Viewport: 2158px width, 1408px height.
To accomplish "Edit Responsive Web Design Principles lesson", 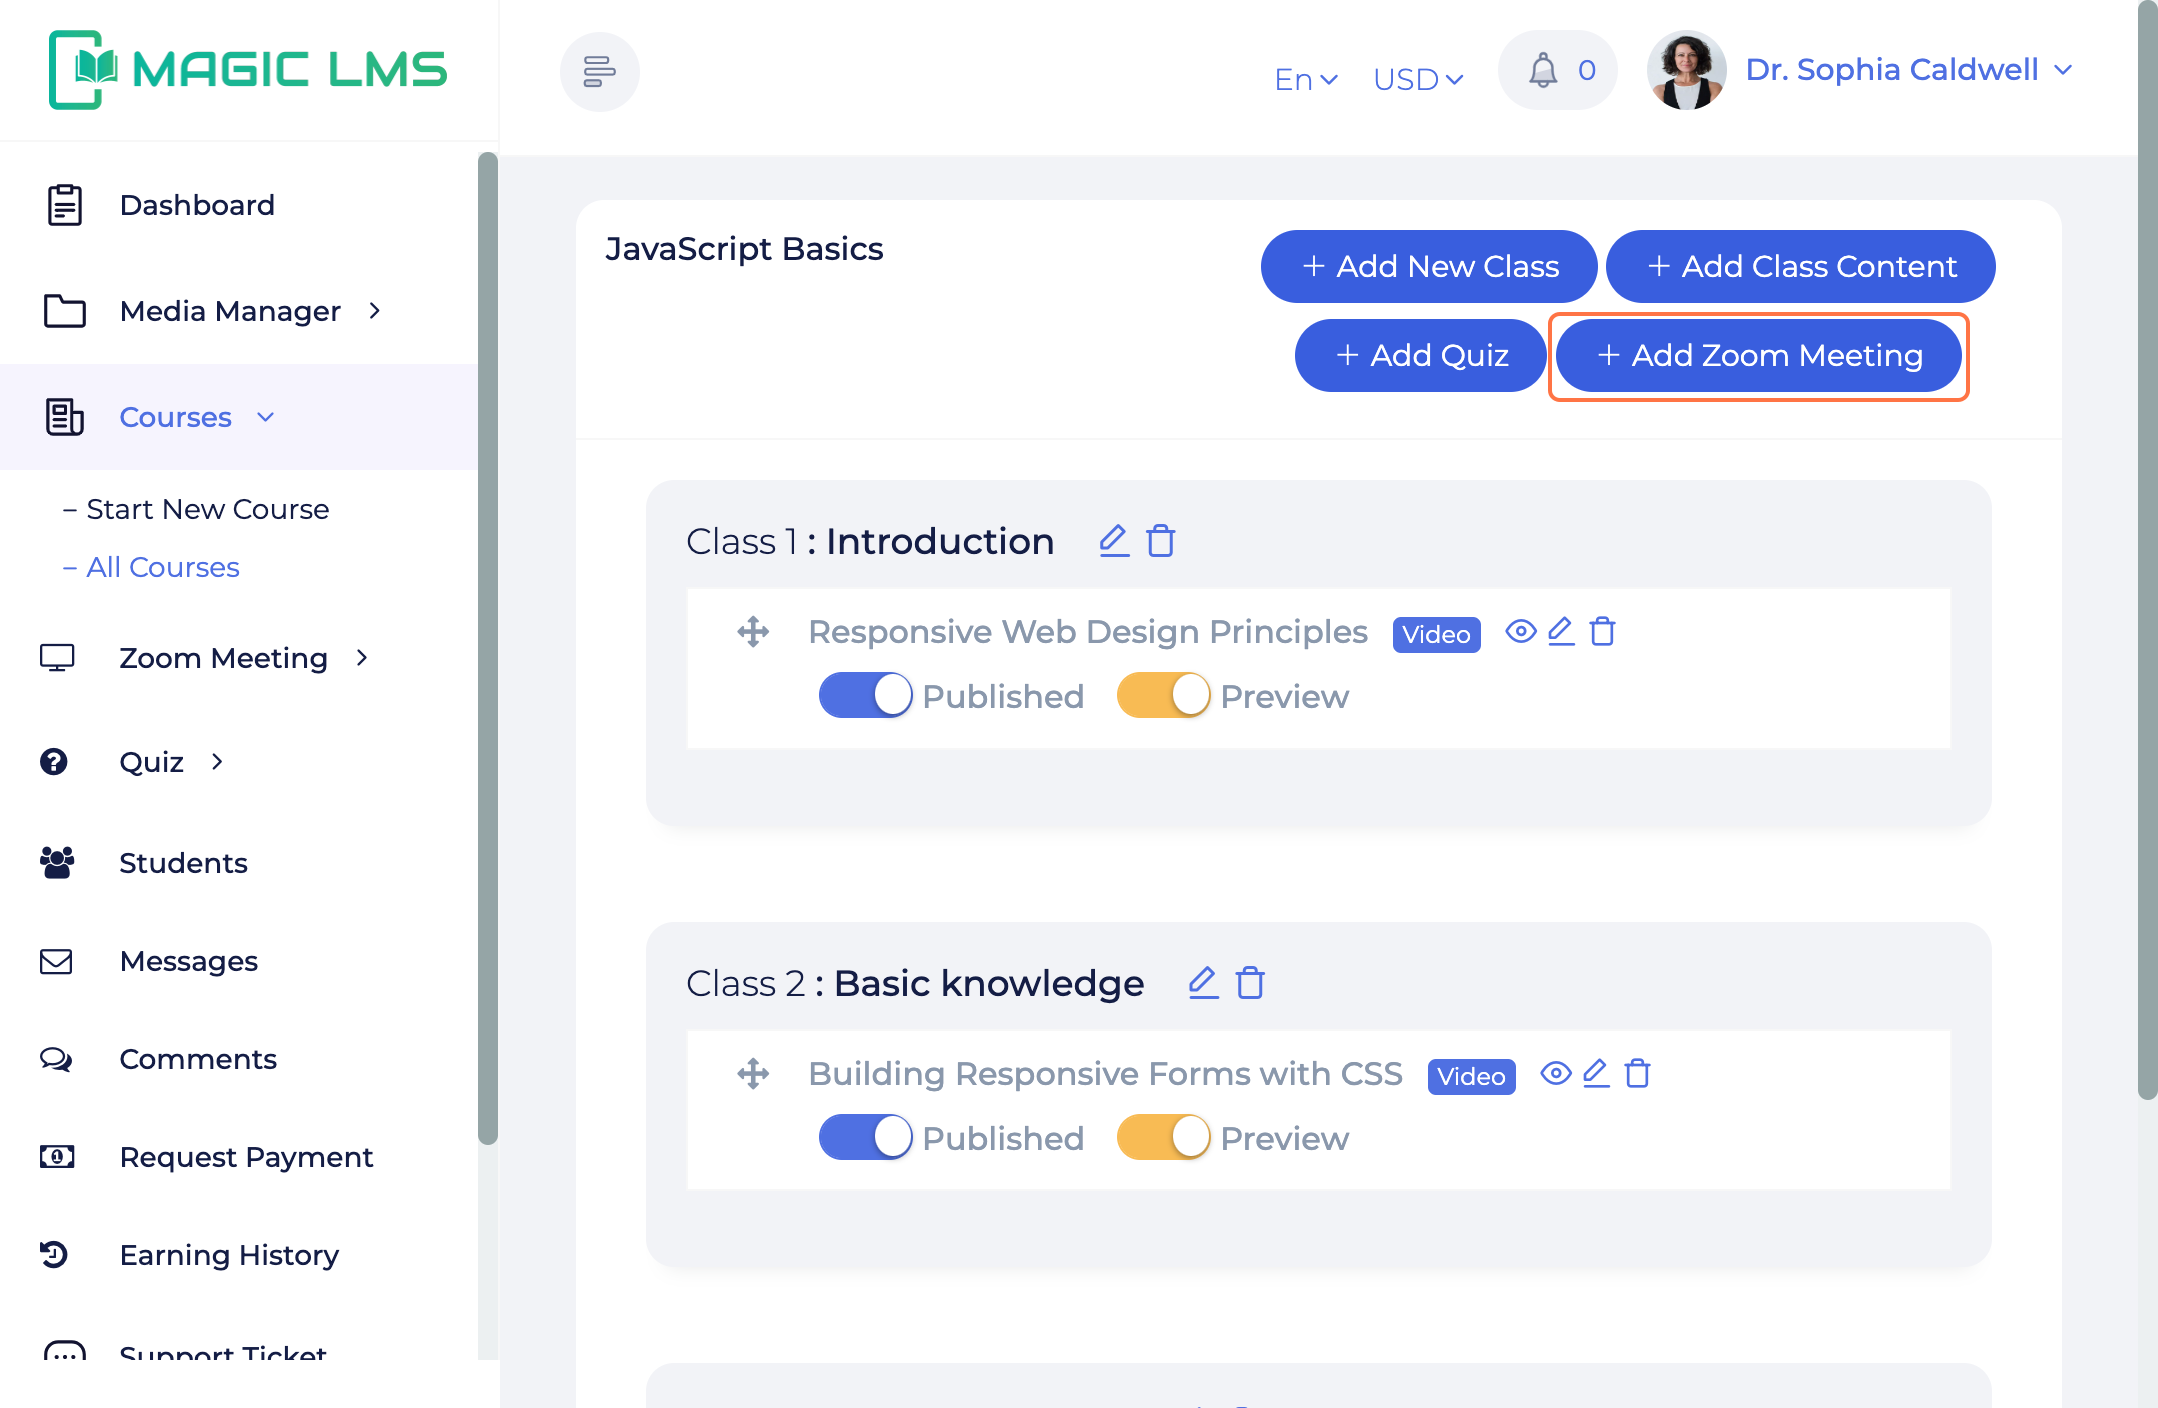I will [x=1561, y=631].
